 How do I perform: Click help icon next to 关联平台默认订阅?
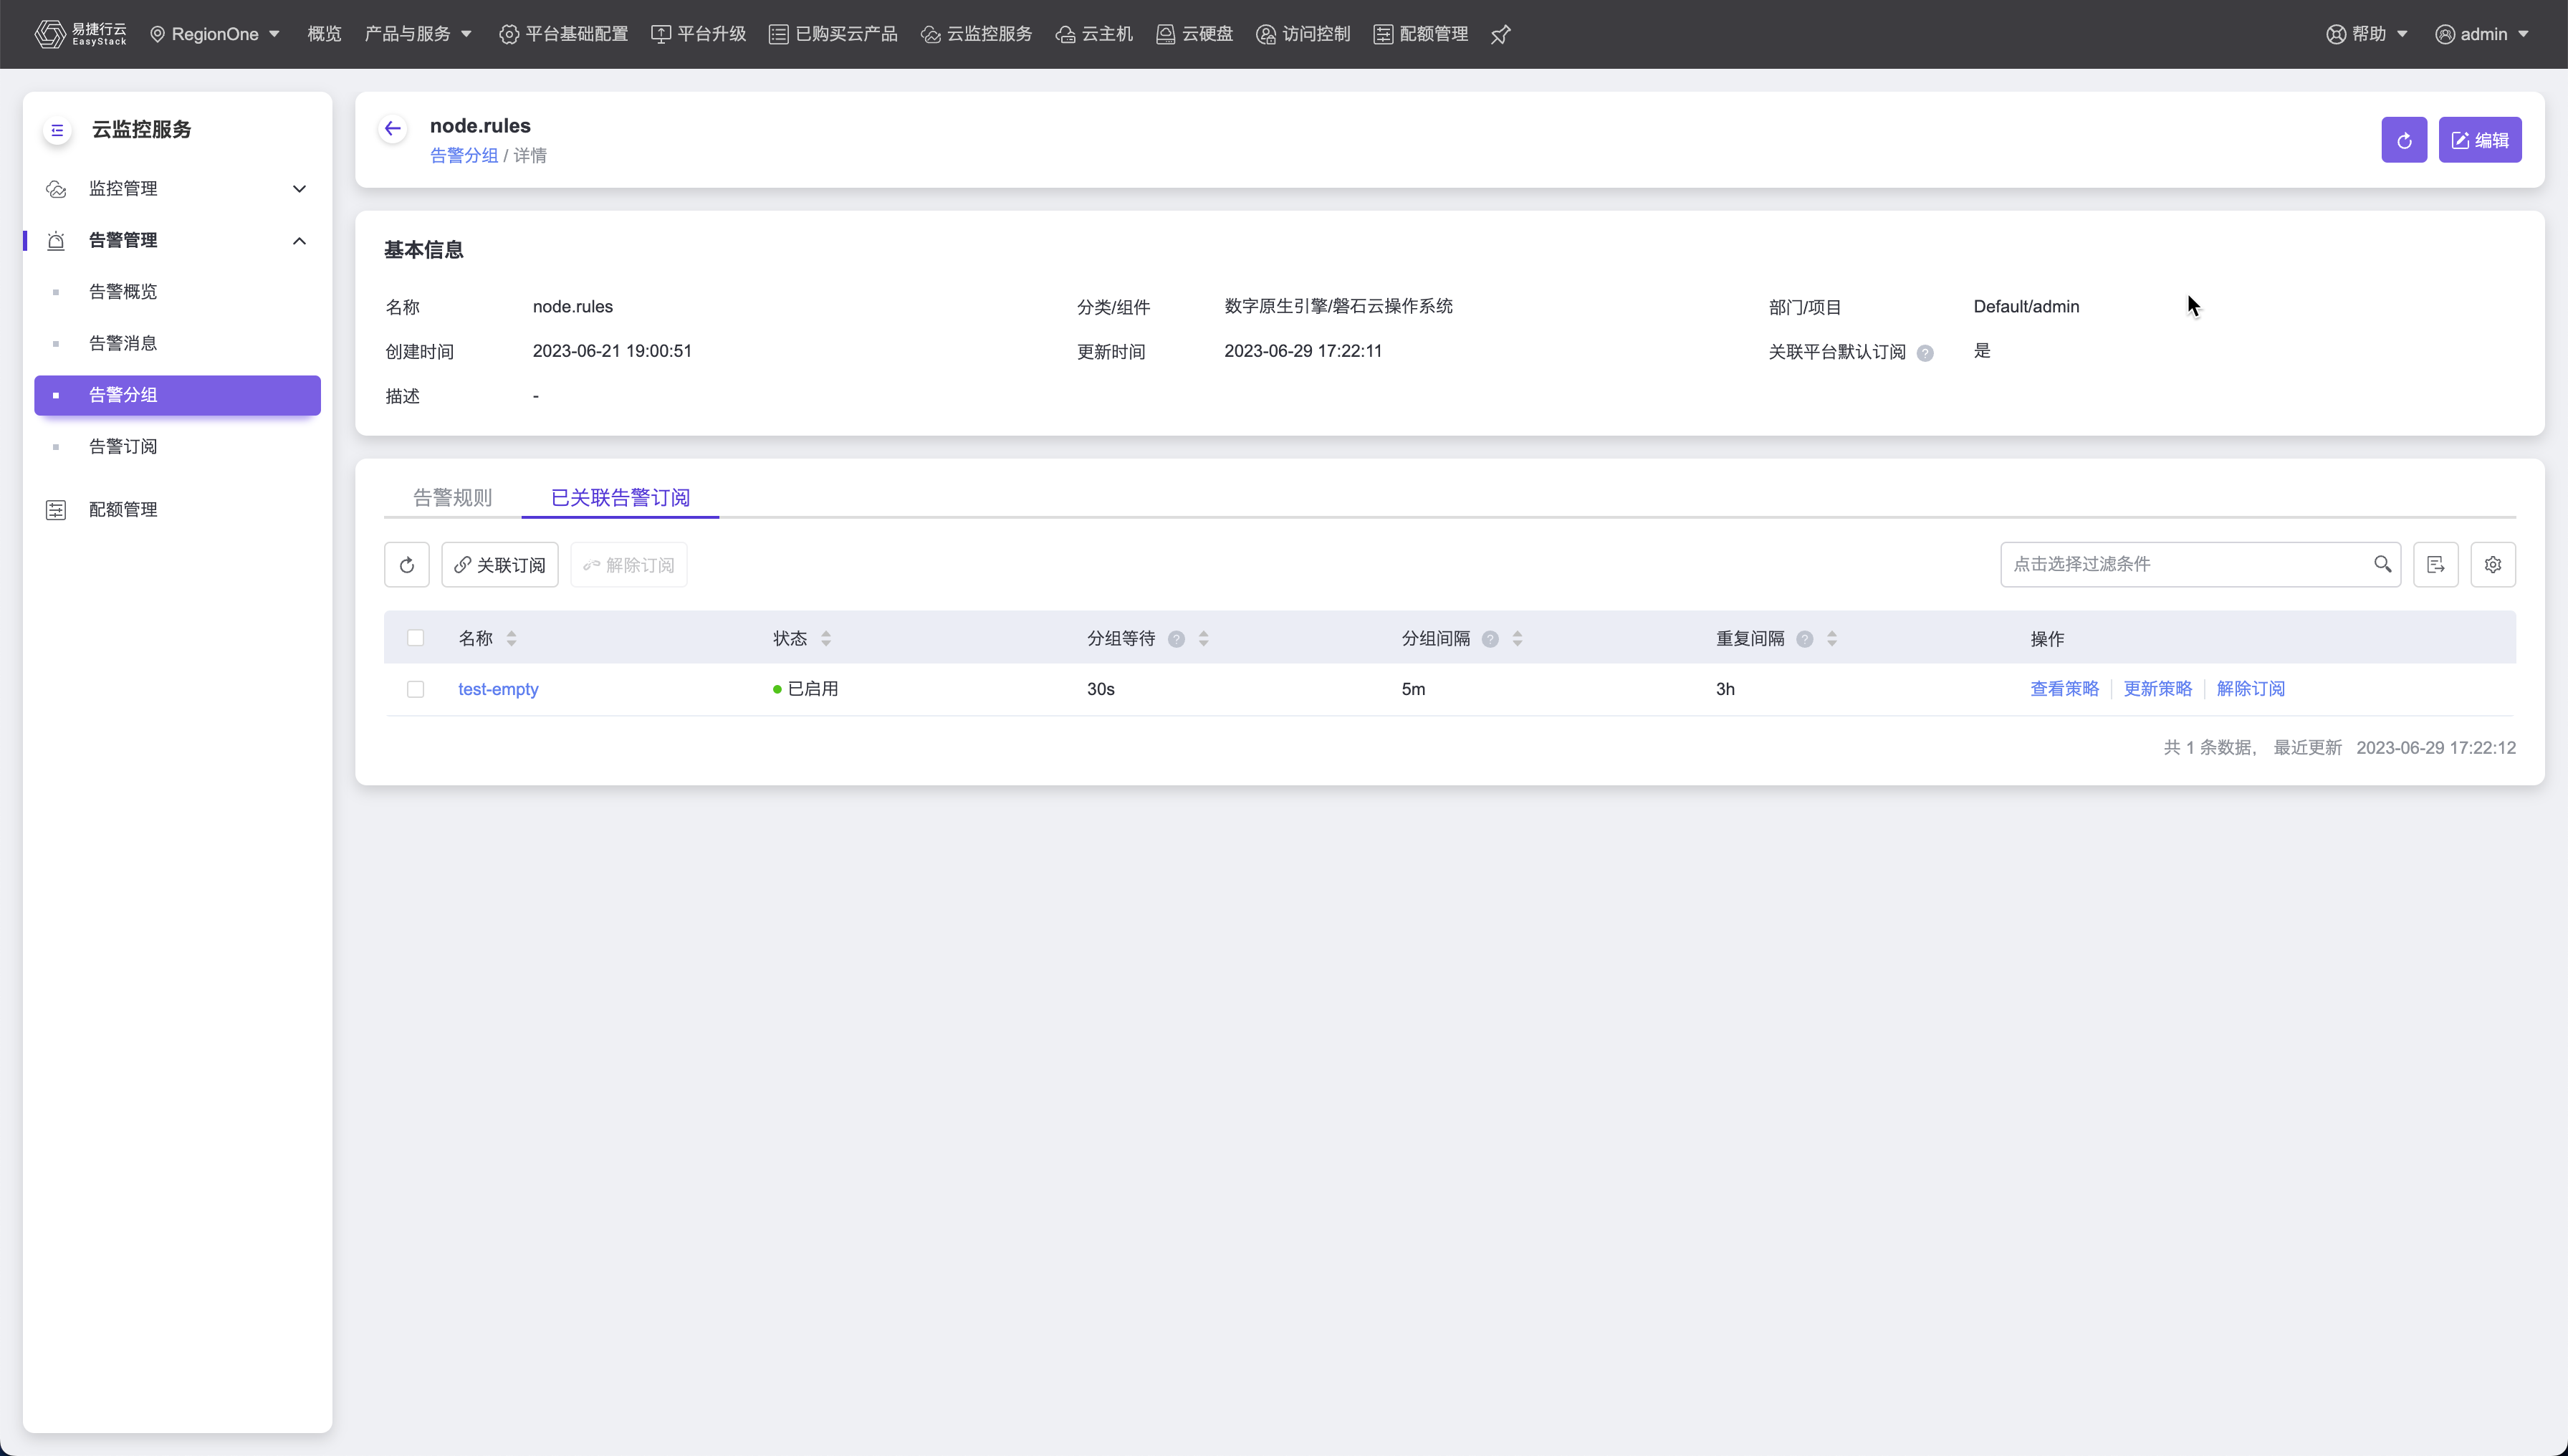click(1925, 353)
